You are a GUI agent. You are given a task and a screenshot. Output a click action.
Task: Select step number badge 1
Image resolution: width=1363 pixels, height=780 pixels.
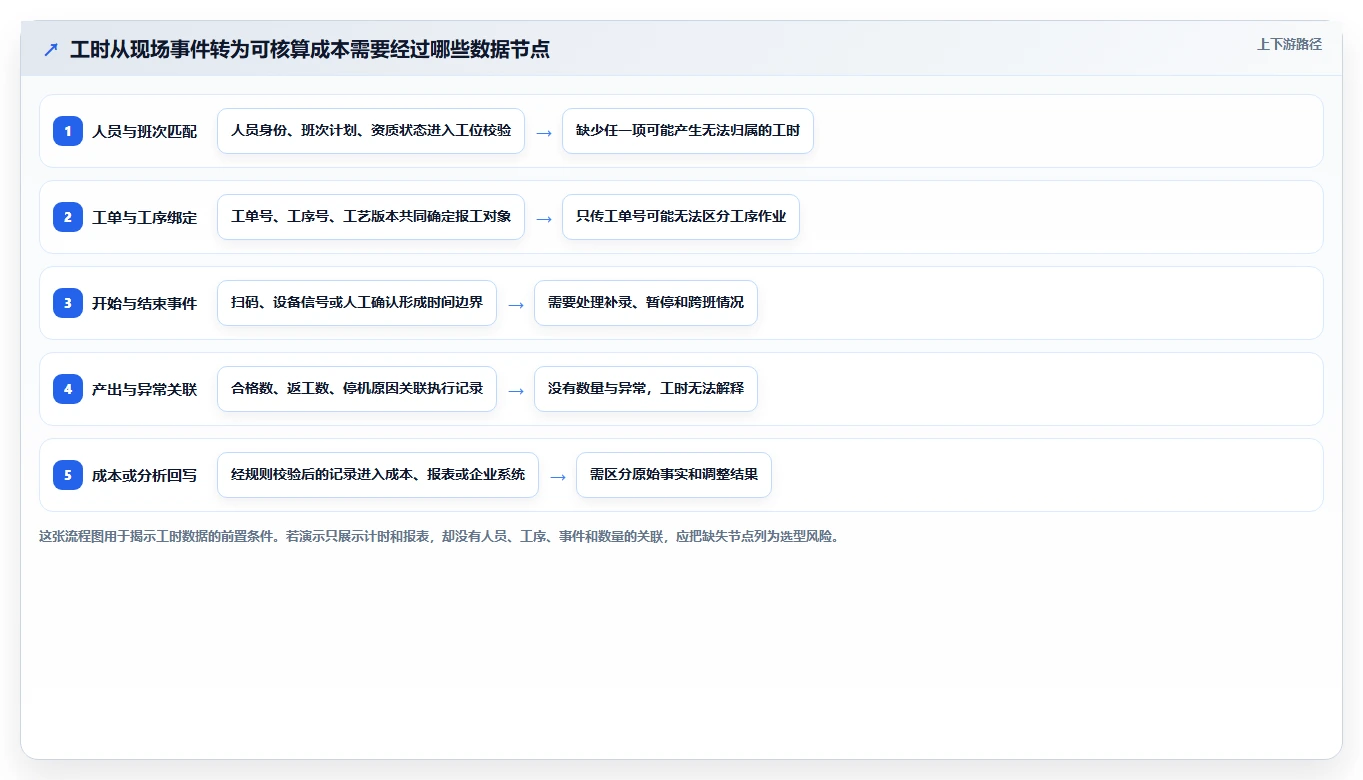68,131
